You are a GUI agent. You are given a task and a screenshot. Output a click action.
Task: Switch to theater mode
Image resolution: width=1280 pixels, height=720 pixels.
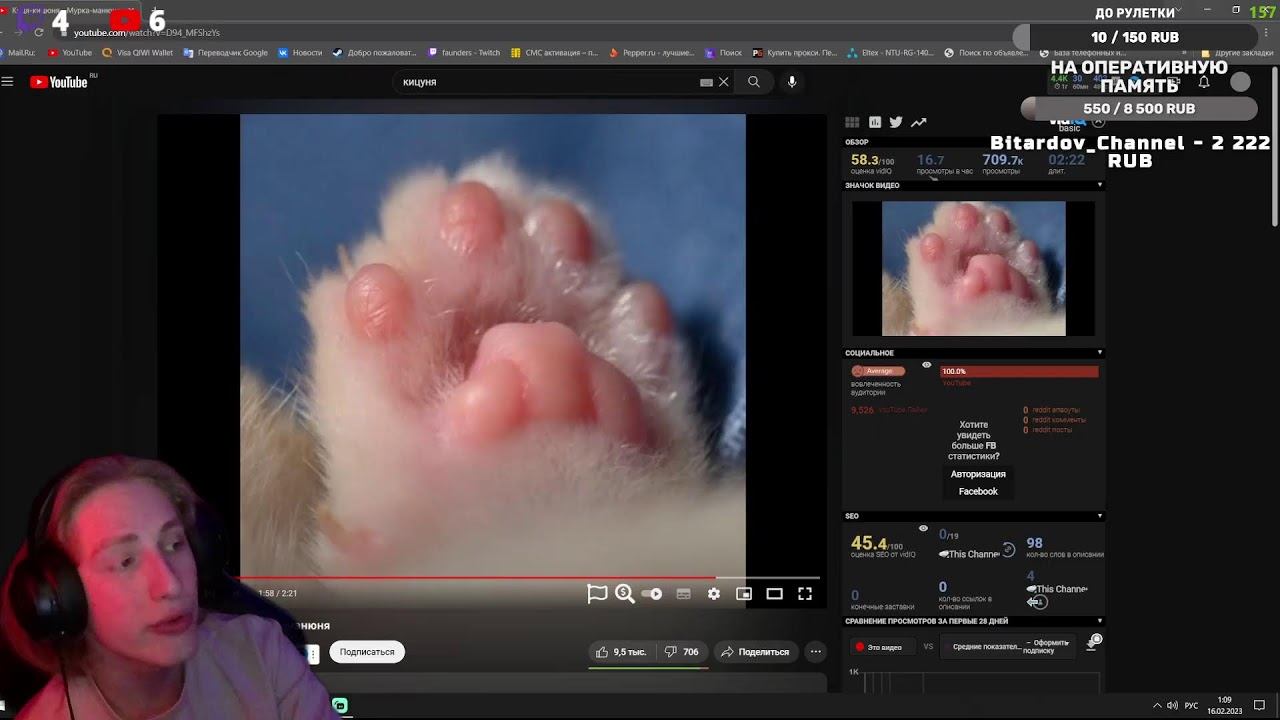(x=774, y=594)
